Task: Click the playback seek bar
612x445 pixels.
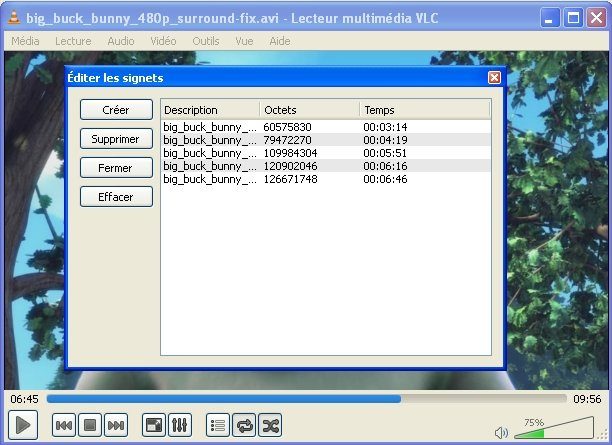Action: (x=306, y=399)
